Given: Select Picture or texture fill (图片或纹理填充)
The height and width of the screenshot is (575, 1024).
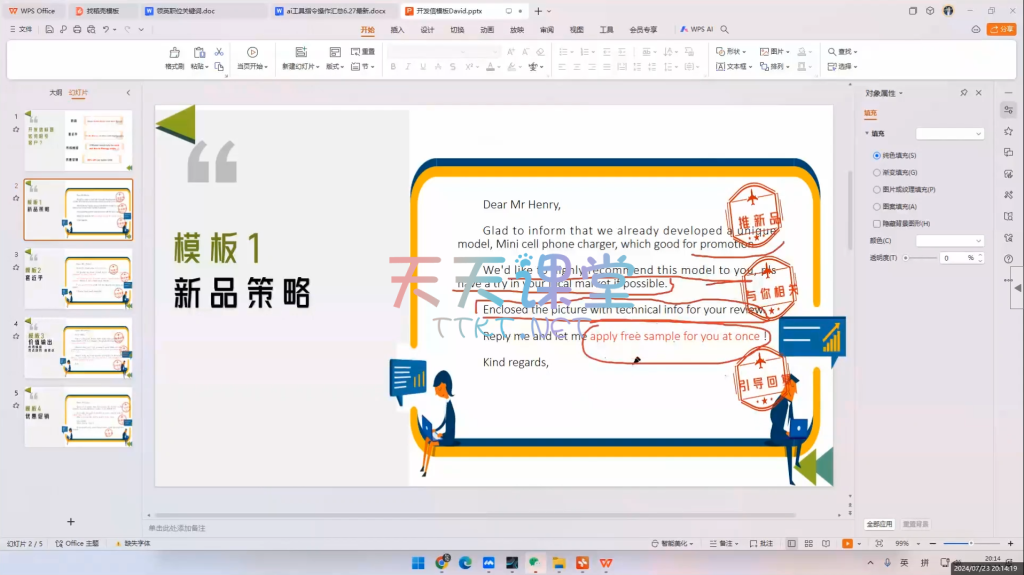Looking at the screenshot, I should pos(877,189).
